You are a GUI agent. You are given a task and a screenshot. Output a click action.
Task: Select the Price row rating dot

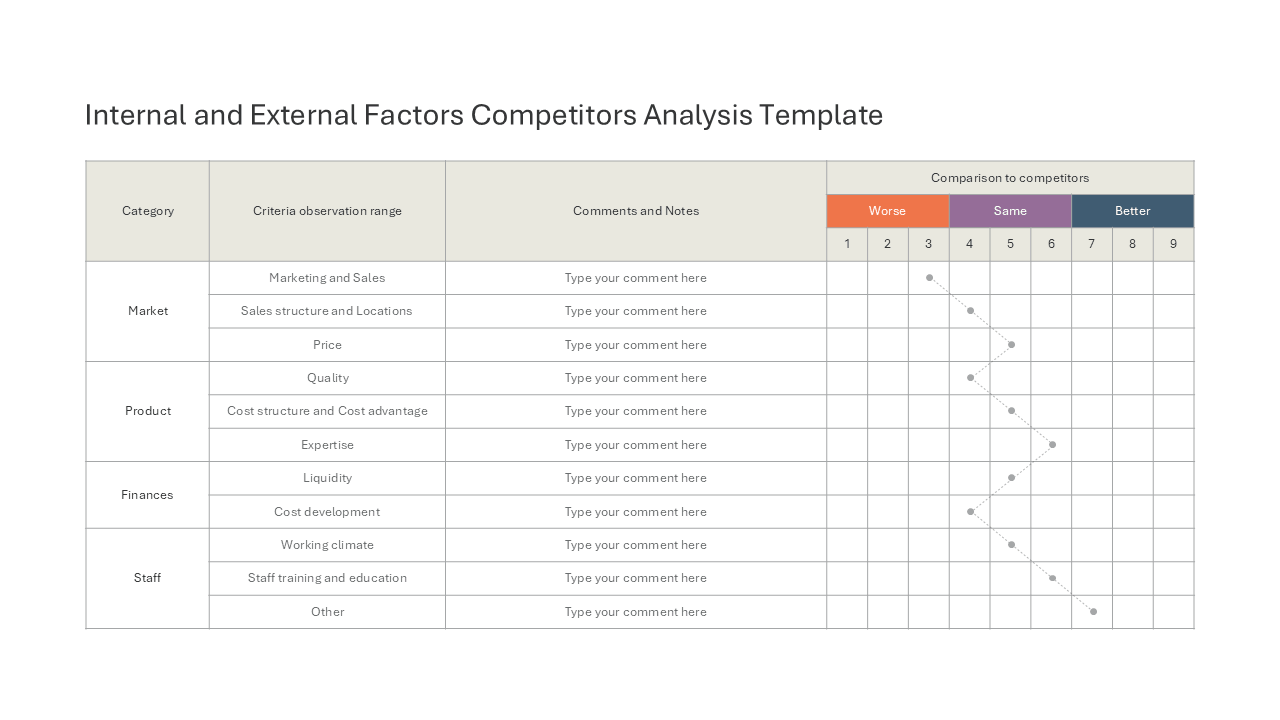[1011, 344]
